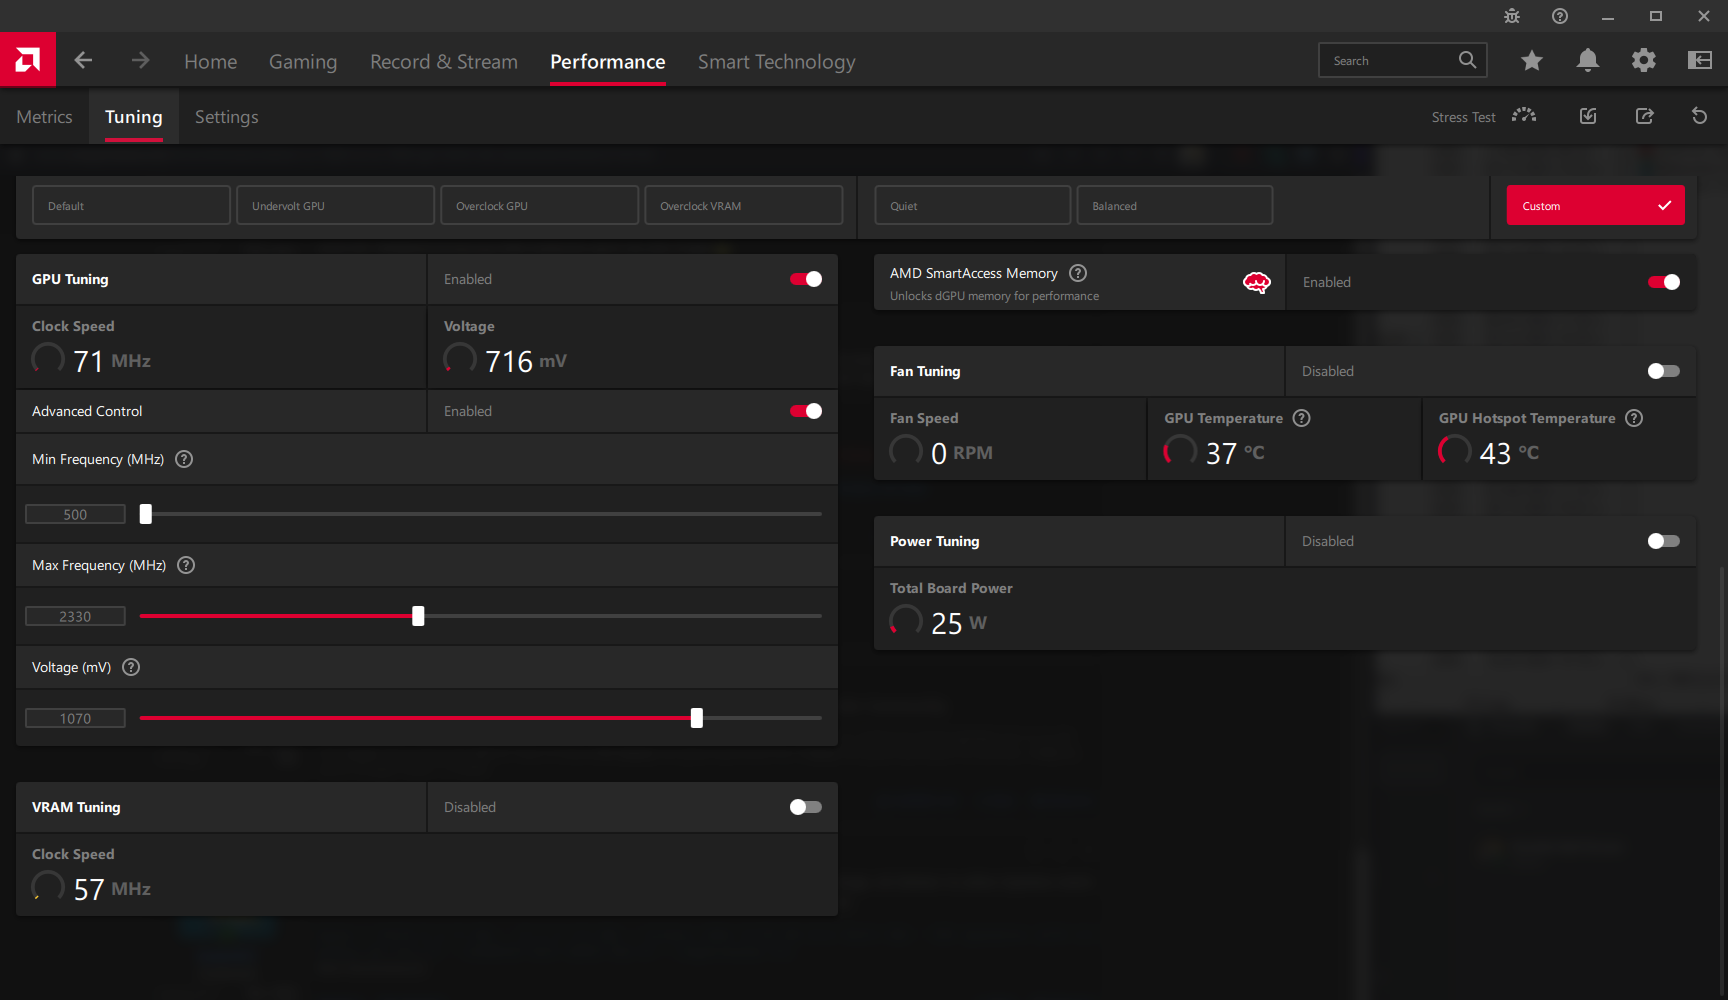Disable AMD SmartAccess Memory toggle
This screenshot has width=1728, height=1000.
pyautogui.click(x=1664, y=282)
